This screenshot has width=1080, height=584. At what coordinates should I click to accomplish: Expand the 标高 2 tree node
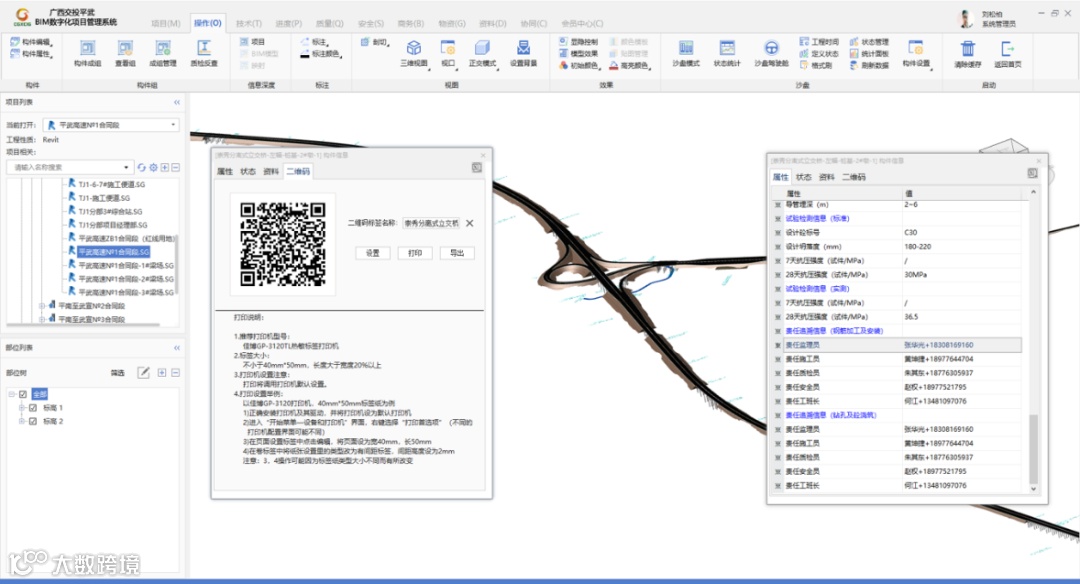(21, 421)
